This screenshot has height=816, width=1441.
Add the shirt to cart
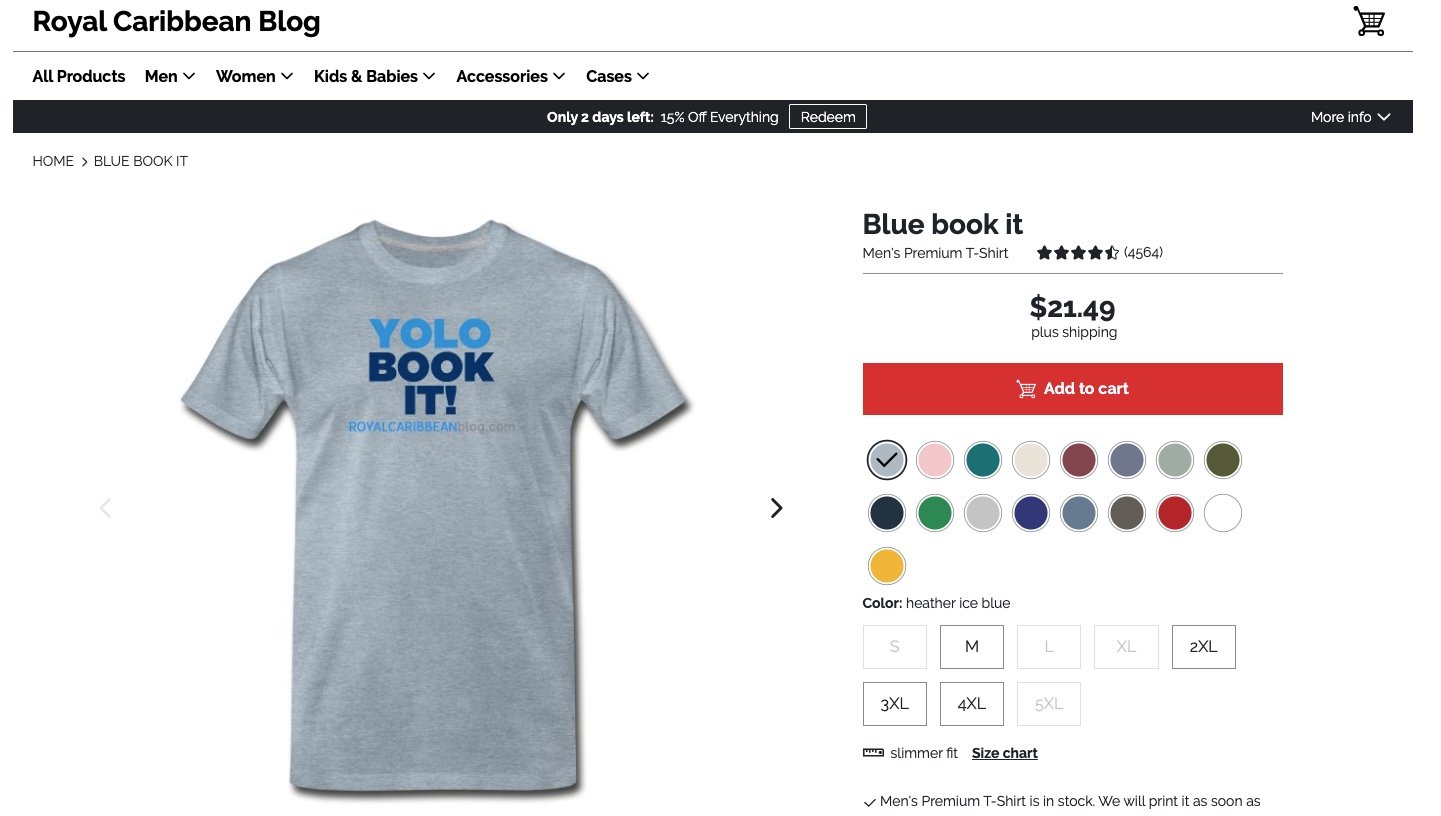[x=1072, y=389]
